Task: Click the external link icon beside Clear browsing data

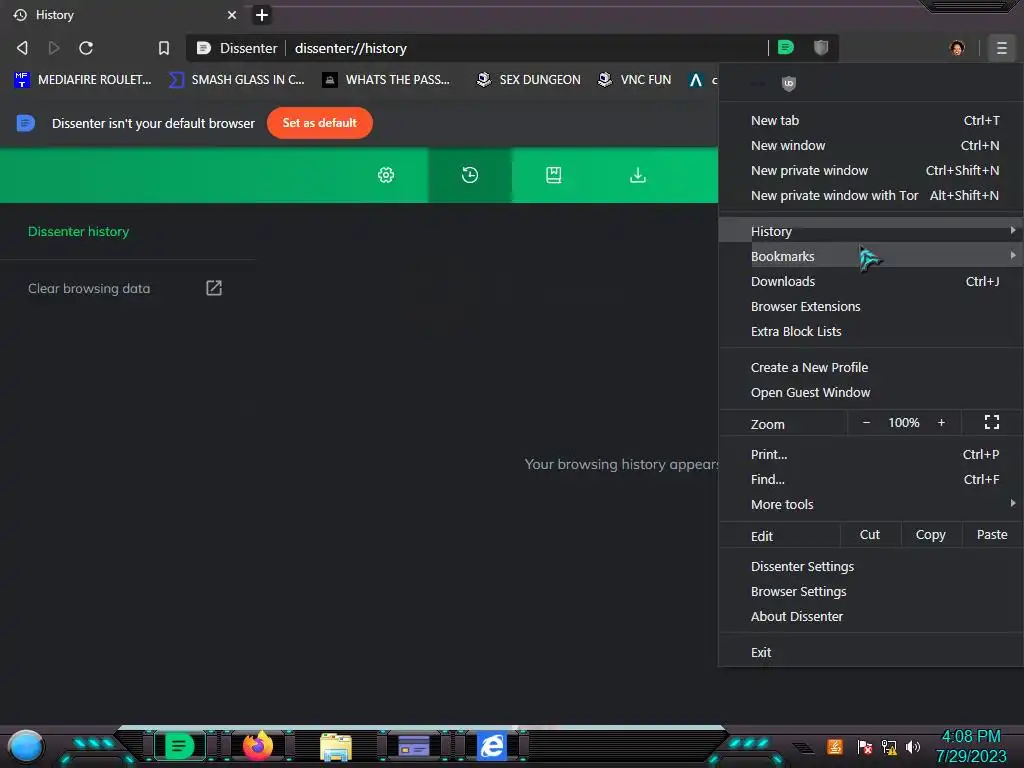Action: (214, 288)
